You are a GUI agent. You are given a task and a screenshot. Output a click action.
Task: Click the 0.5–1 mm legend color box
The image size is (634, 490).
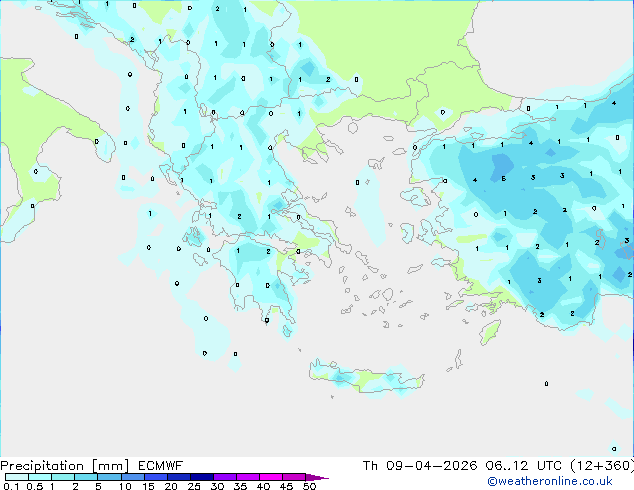[x=40, y=477]
